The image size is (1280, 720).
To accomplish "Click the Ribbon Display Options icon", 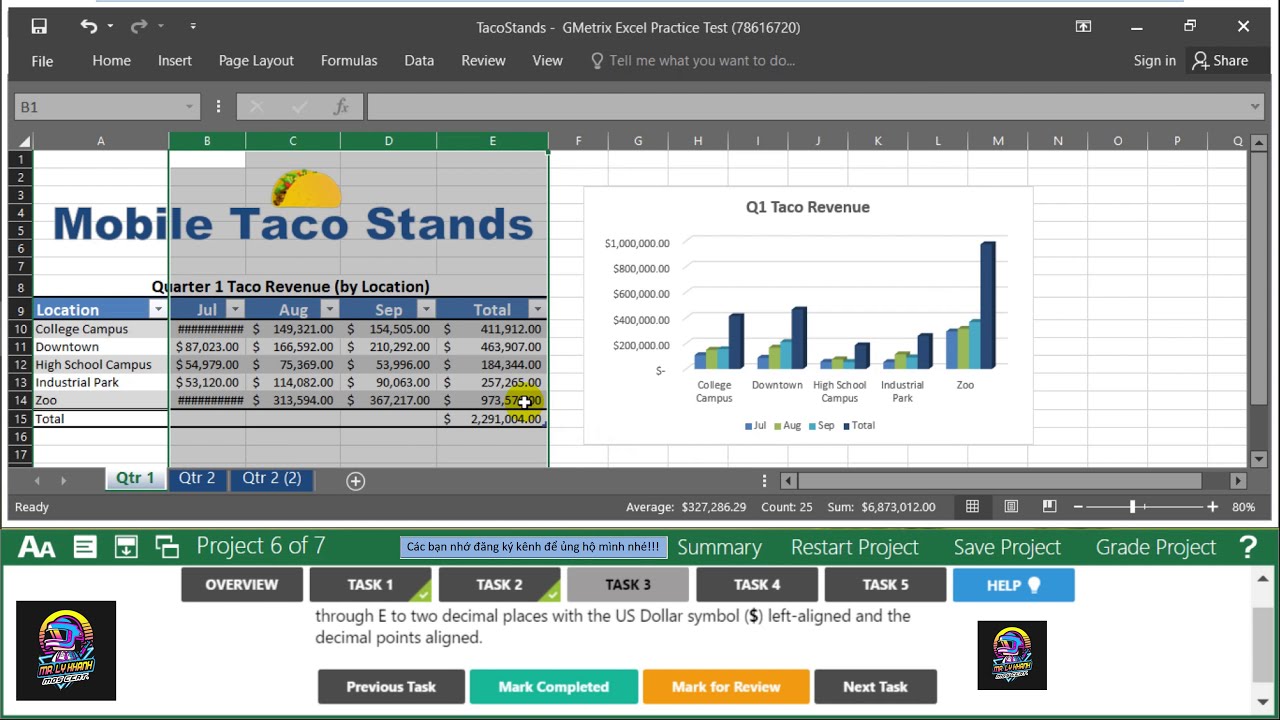I will (1083, 27).
